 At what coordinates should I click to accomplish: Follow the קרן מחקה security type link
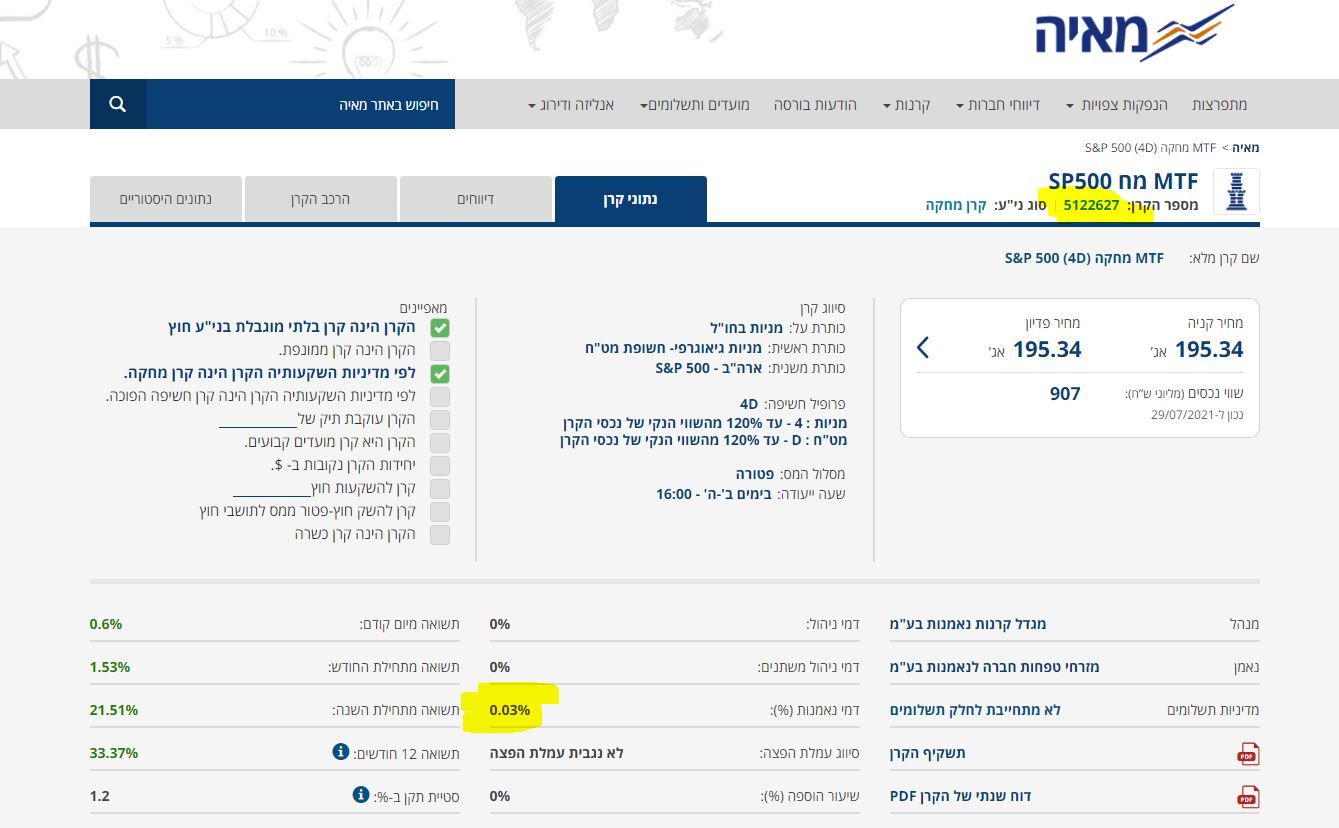(956, 205)
